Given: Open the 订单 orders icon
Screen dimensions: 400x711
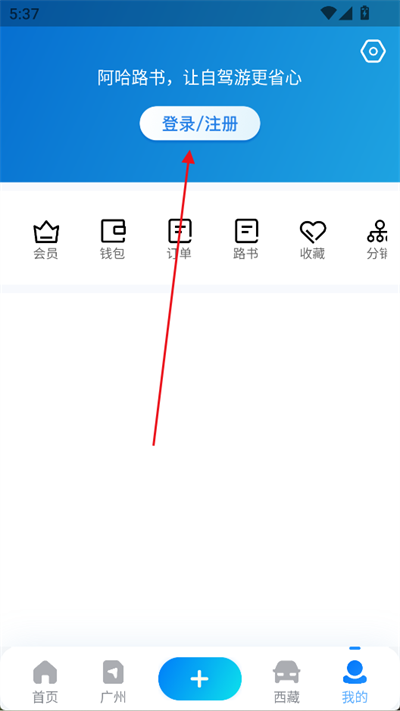Looking at the screenshot, I should 180,231.
